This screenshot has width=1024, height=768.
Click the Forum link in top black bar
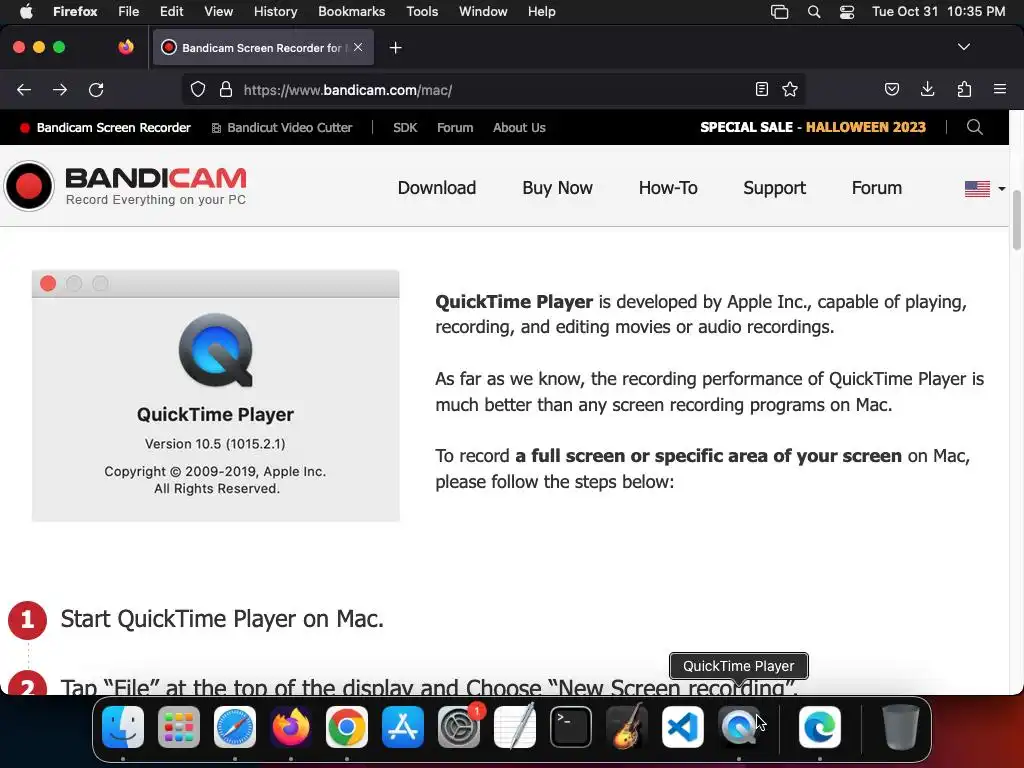[455, 128]
